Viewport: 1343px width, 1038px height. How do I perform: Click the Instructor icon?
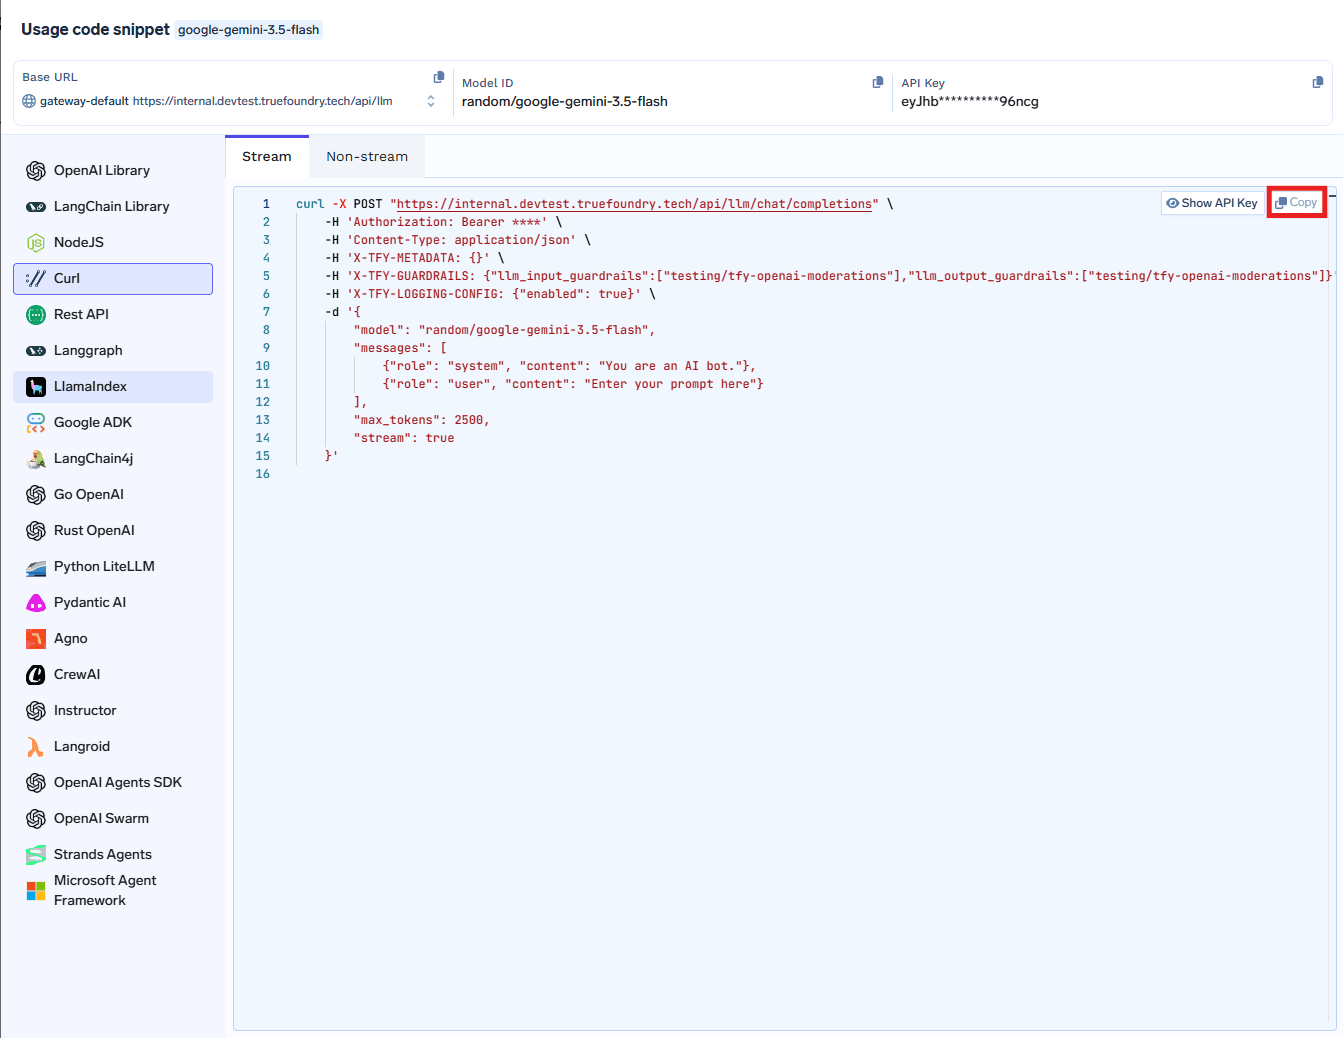pos(36,711)
